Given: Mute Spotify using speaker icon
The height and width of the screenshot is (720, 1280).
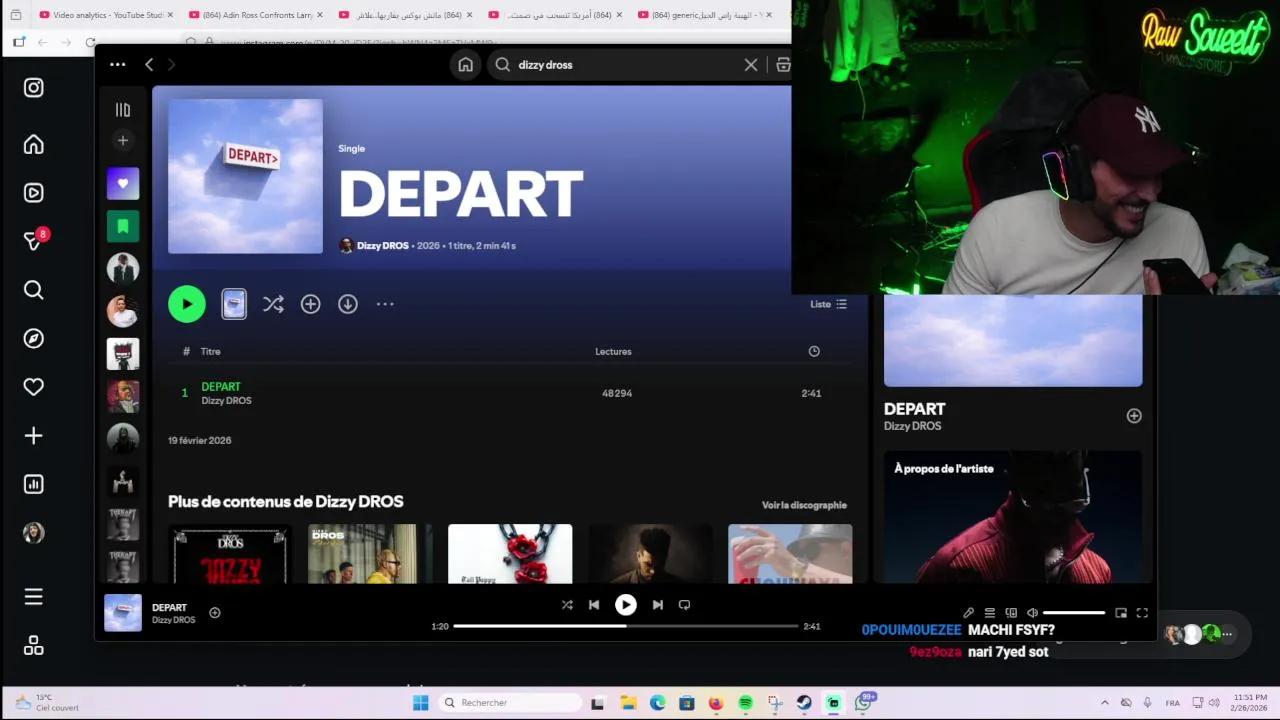Looking at the screenshot, I should point(1032,613).
